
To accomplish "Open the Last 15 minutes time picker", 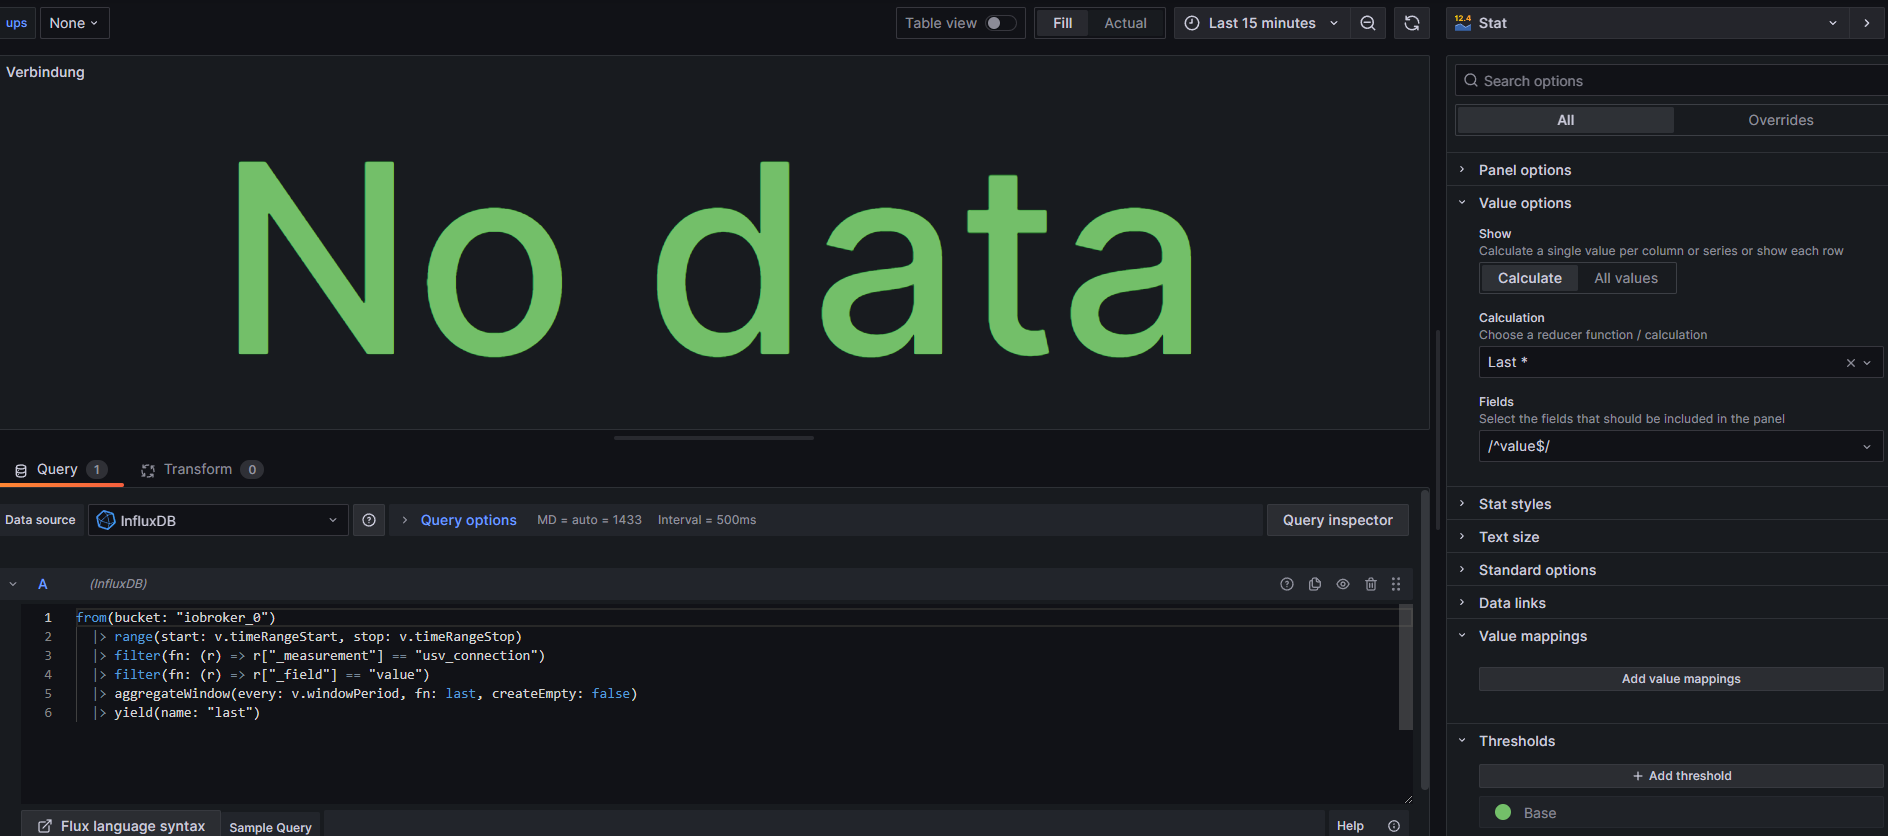I will (x=1261, y=23).
